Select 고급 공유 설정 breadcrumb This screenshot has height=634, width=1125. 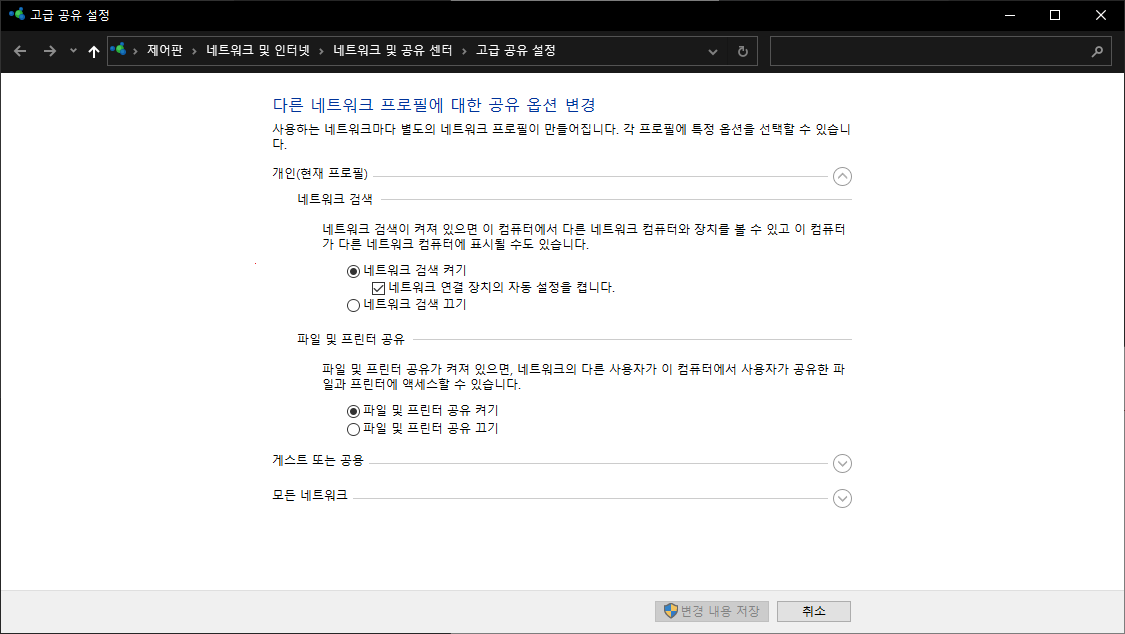coord(516,50)
